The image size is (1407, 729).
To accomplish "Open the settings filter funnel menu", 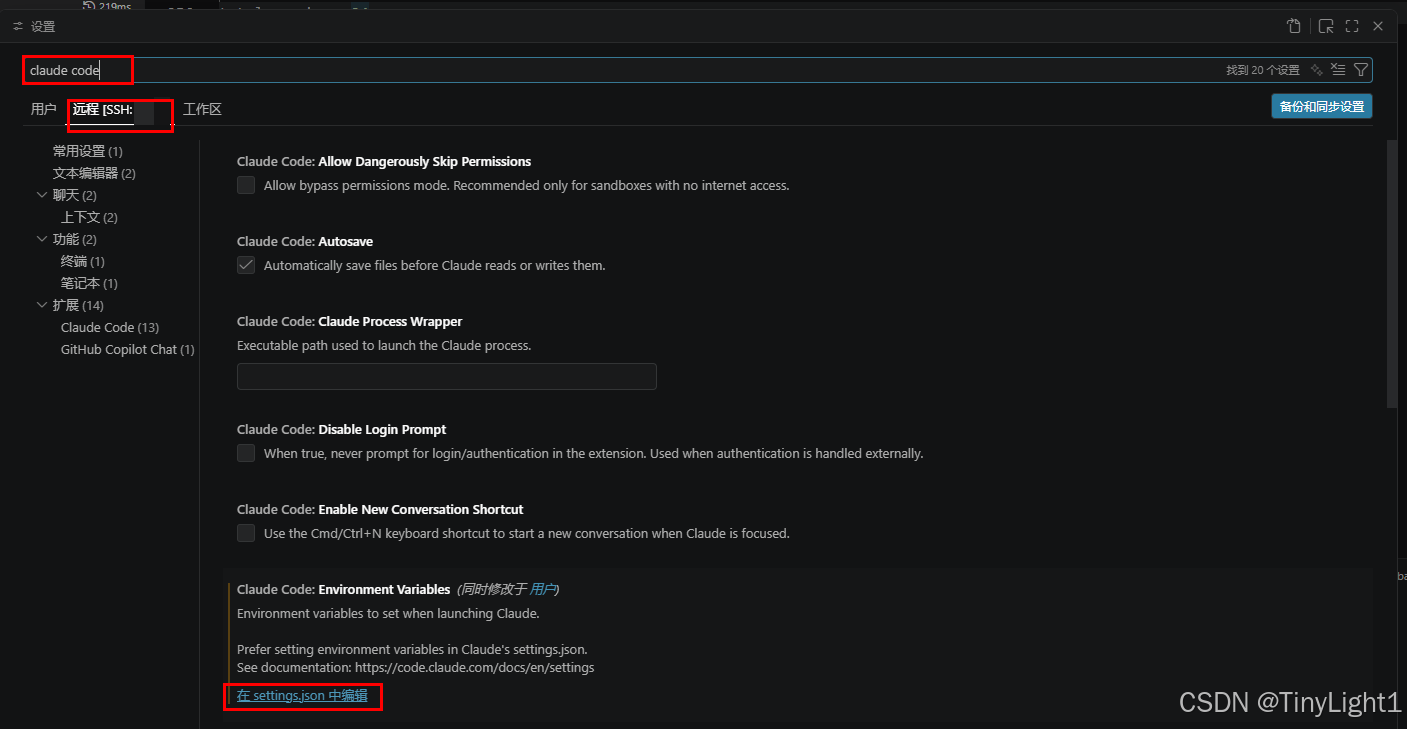I will (1361, 70).
